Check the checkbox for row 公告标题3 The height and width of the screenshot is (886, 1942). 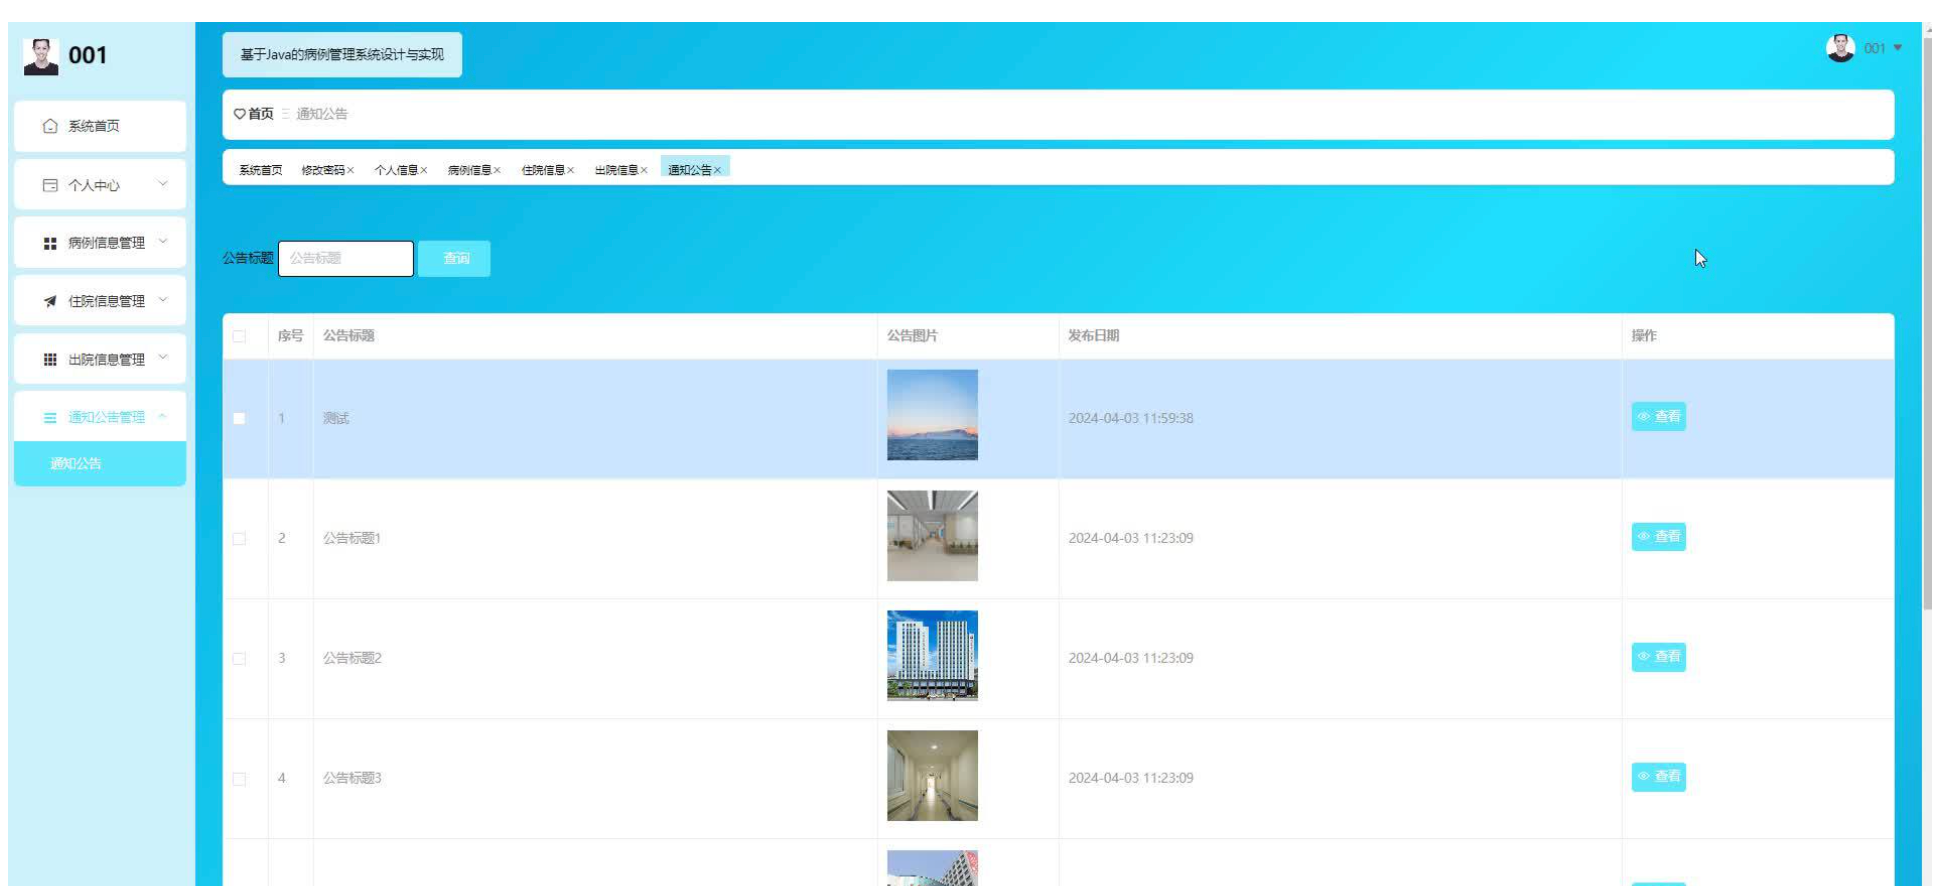[239, 778]
